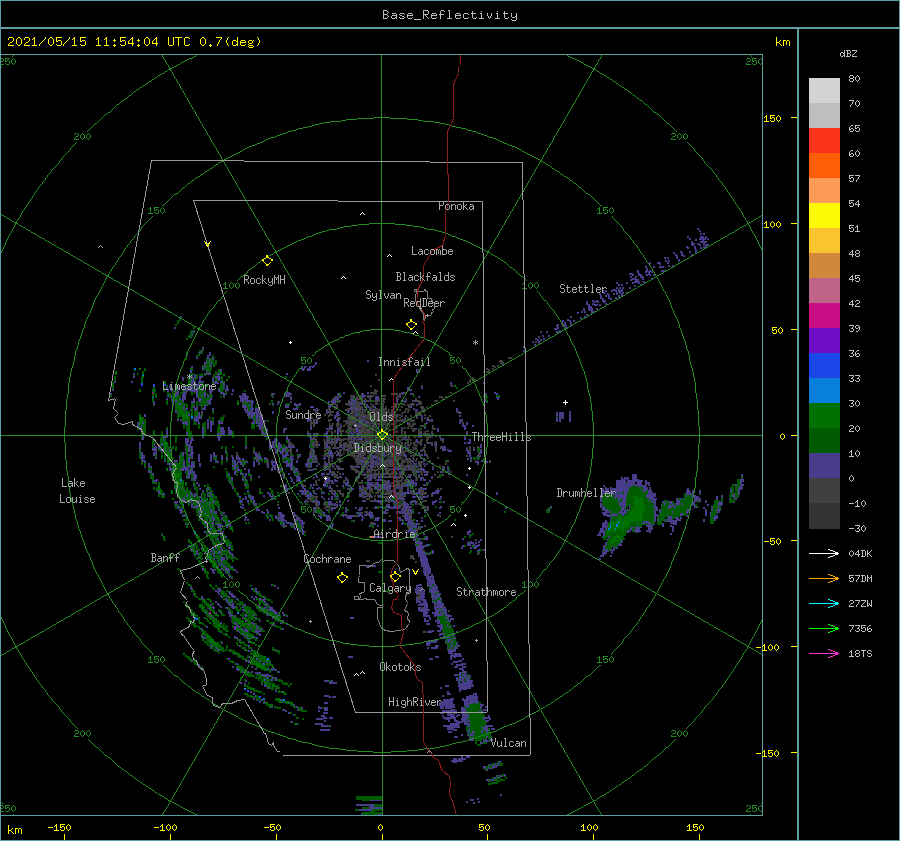Click the Didsbury label
Screen dimensions: 900x841
pos(377,448)
